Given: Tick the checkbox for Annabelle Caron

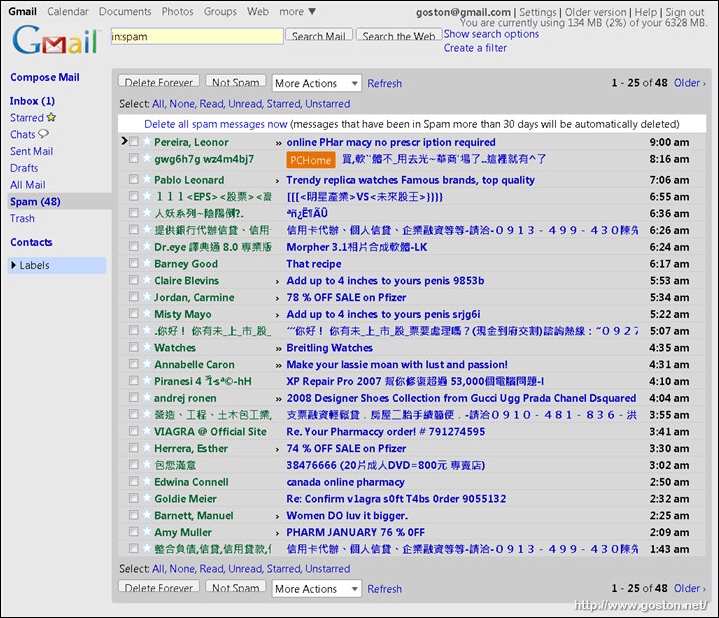Looking at the screenshot, I should (133, 364).
